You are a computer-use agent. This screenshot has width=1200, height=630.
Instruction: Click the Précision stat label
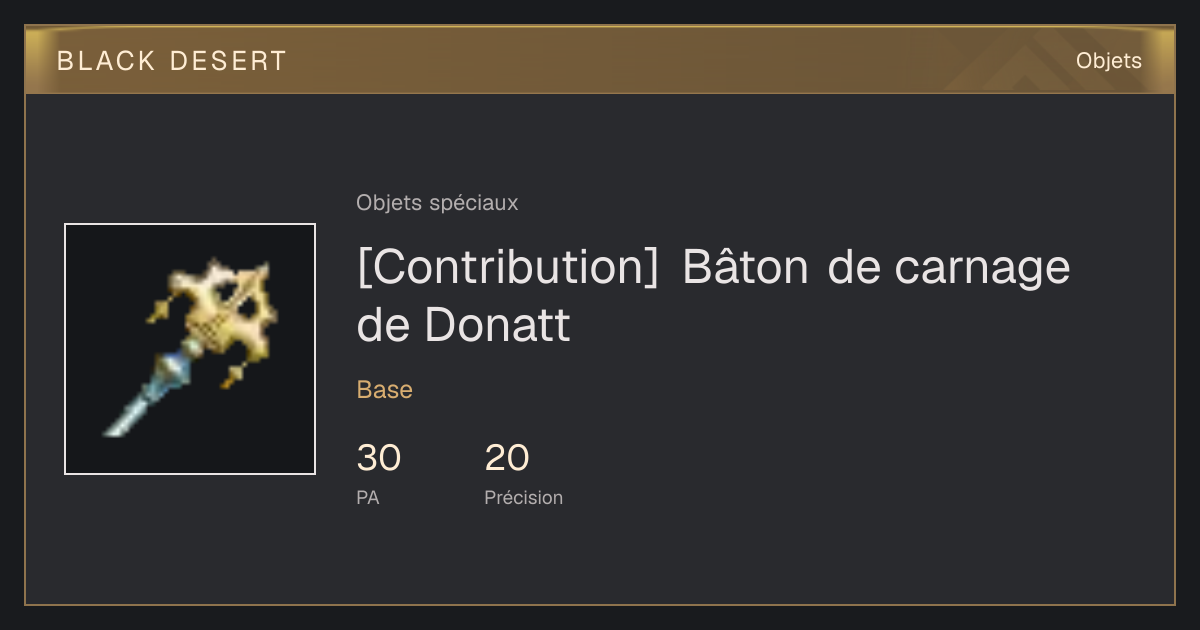click(x=524, y=497)
